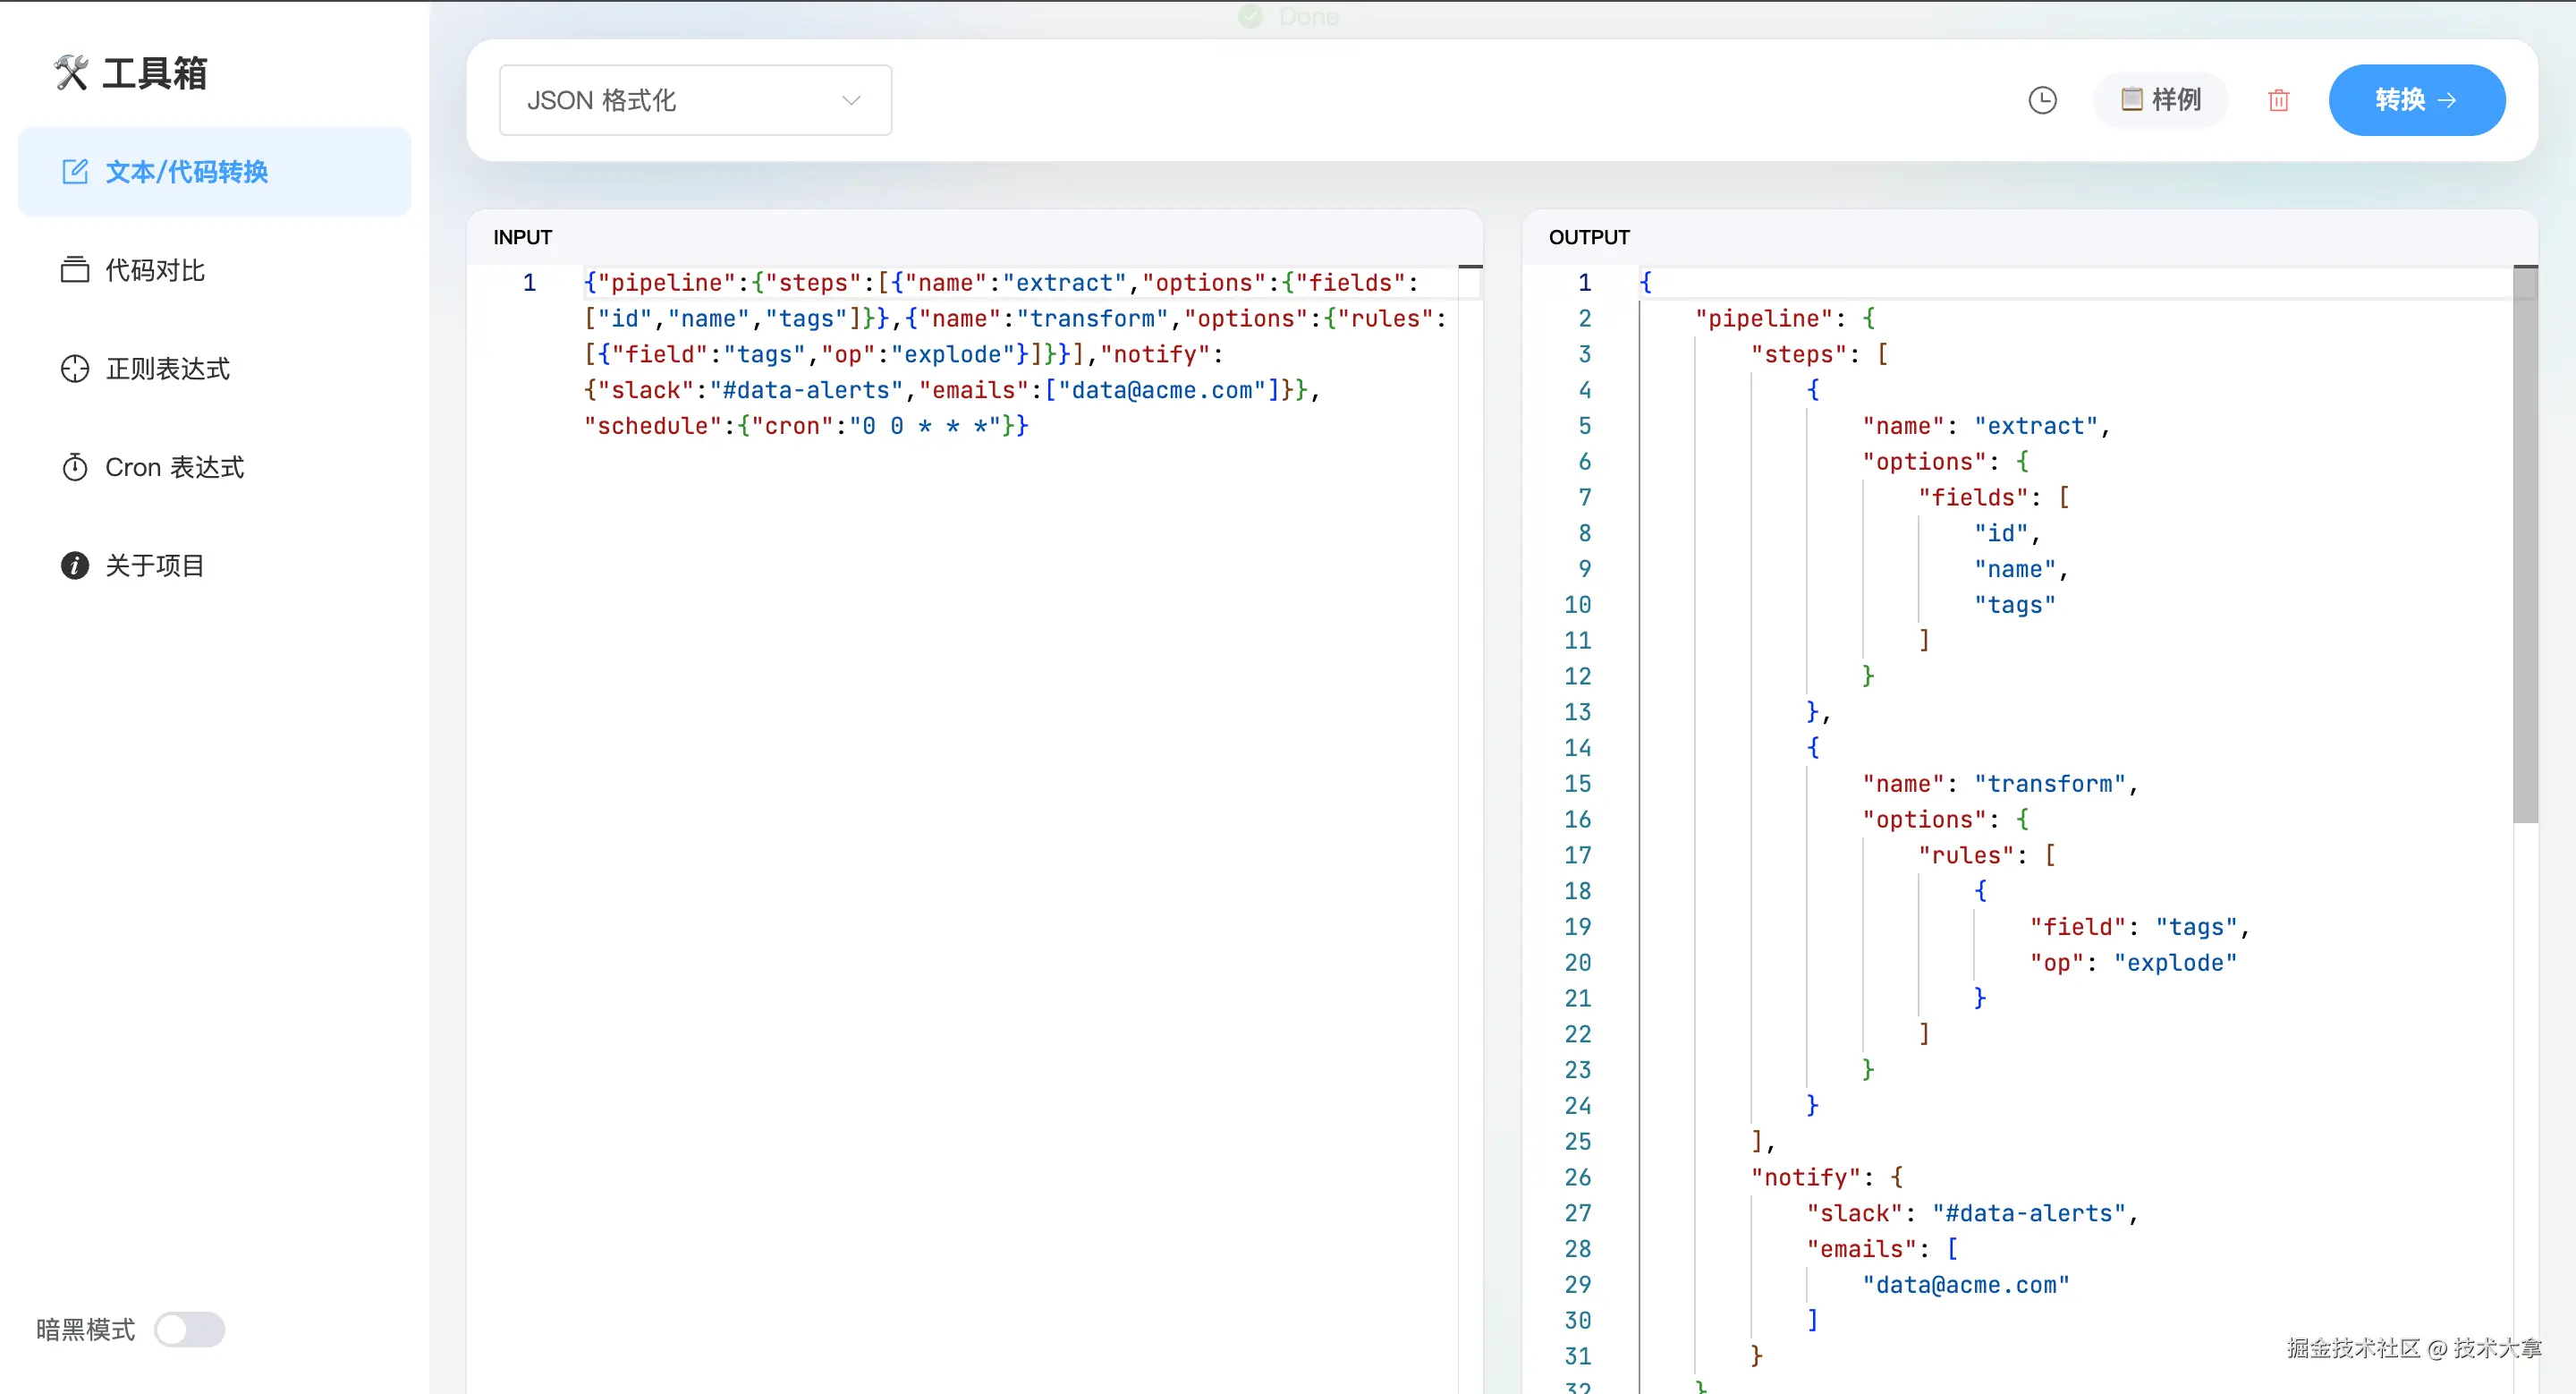The width and height of the screenshot is (2576, 1394).
Task: Click the red trash delete icon
Action: (2278, 100)
